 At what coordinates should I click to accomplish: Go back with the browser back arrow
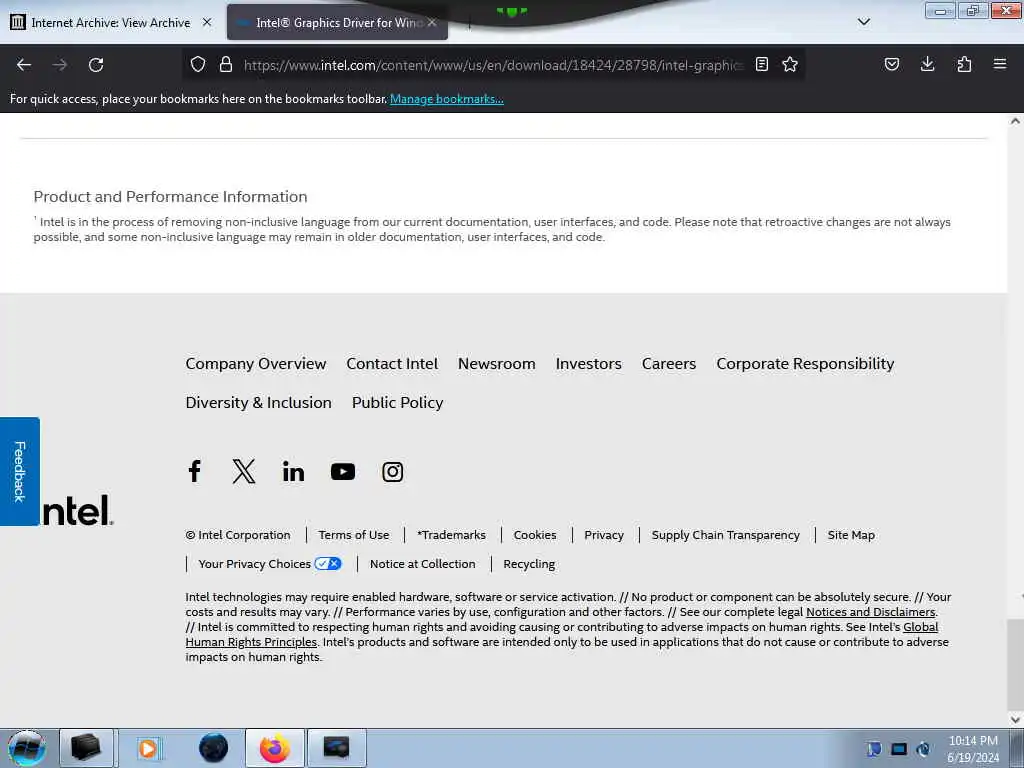[x=24, y=65]
